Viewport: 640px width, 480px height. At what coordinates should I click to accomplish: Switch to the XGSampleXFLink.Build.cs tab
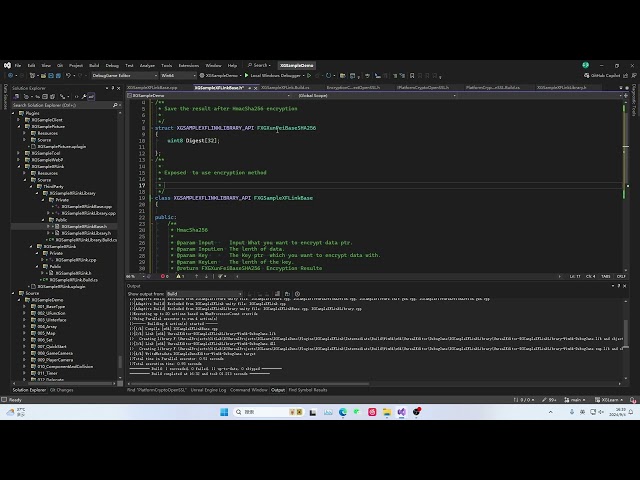click(x=285, y=88)
